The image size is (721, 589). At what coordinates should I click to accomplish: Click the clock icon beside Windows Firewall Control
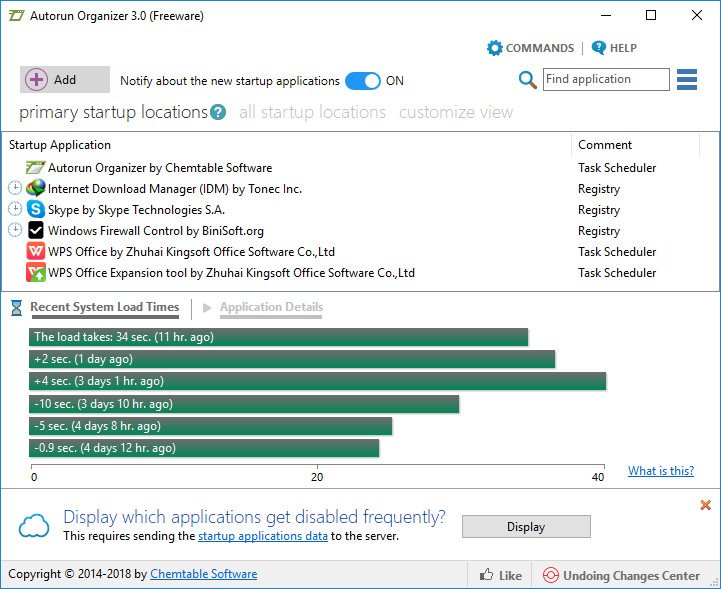[x=15, y=231]
